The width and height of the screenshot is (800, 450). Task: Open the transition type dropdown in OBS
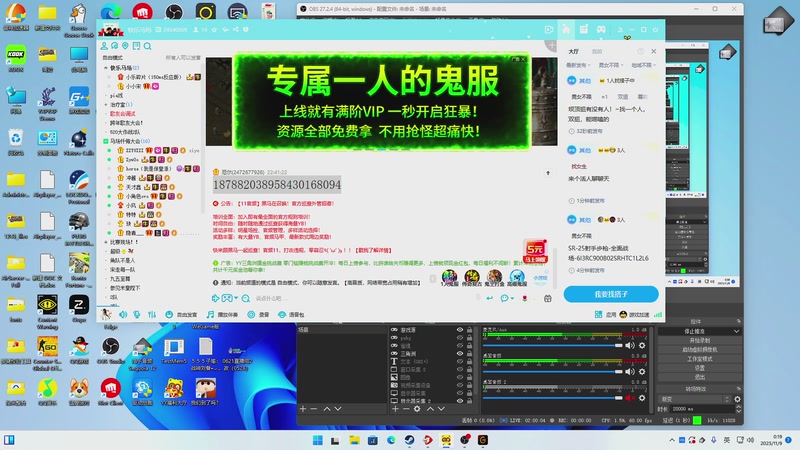(x=693, y=399)
